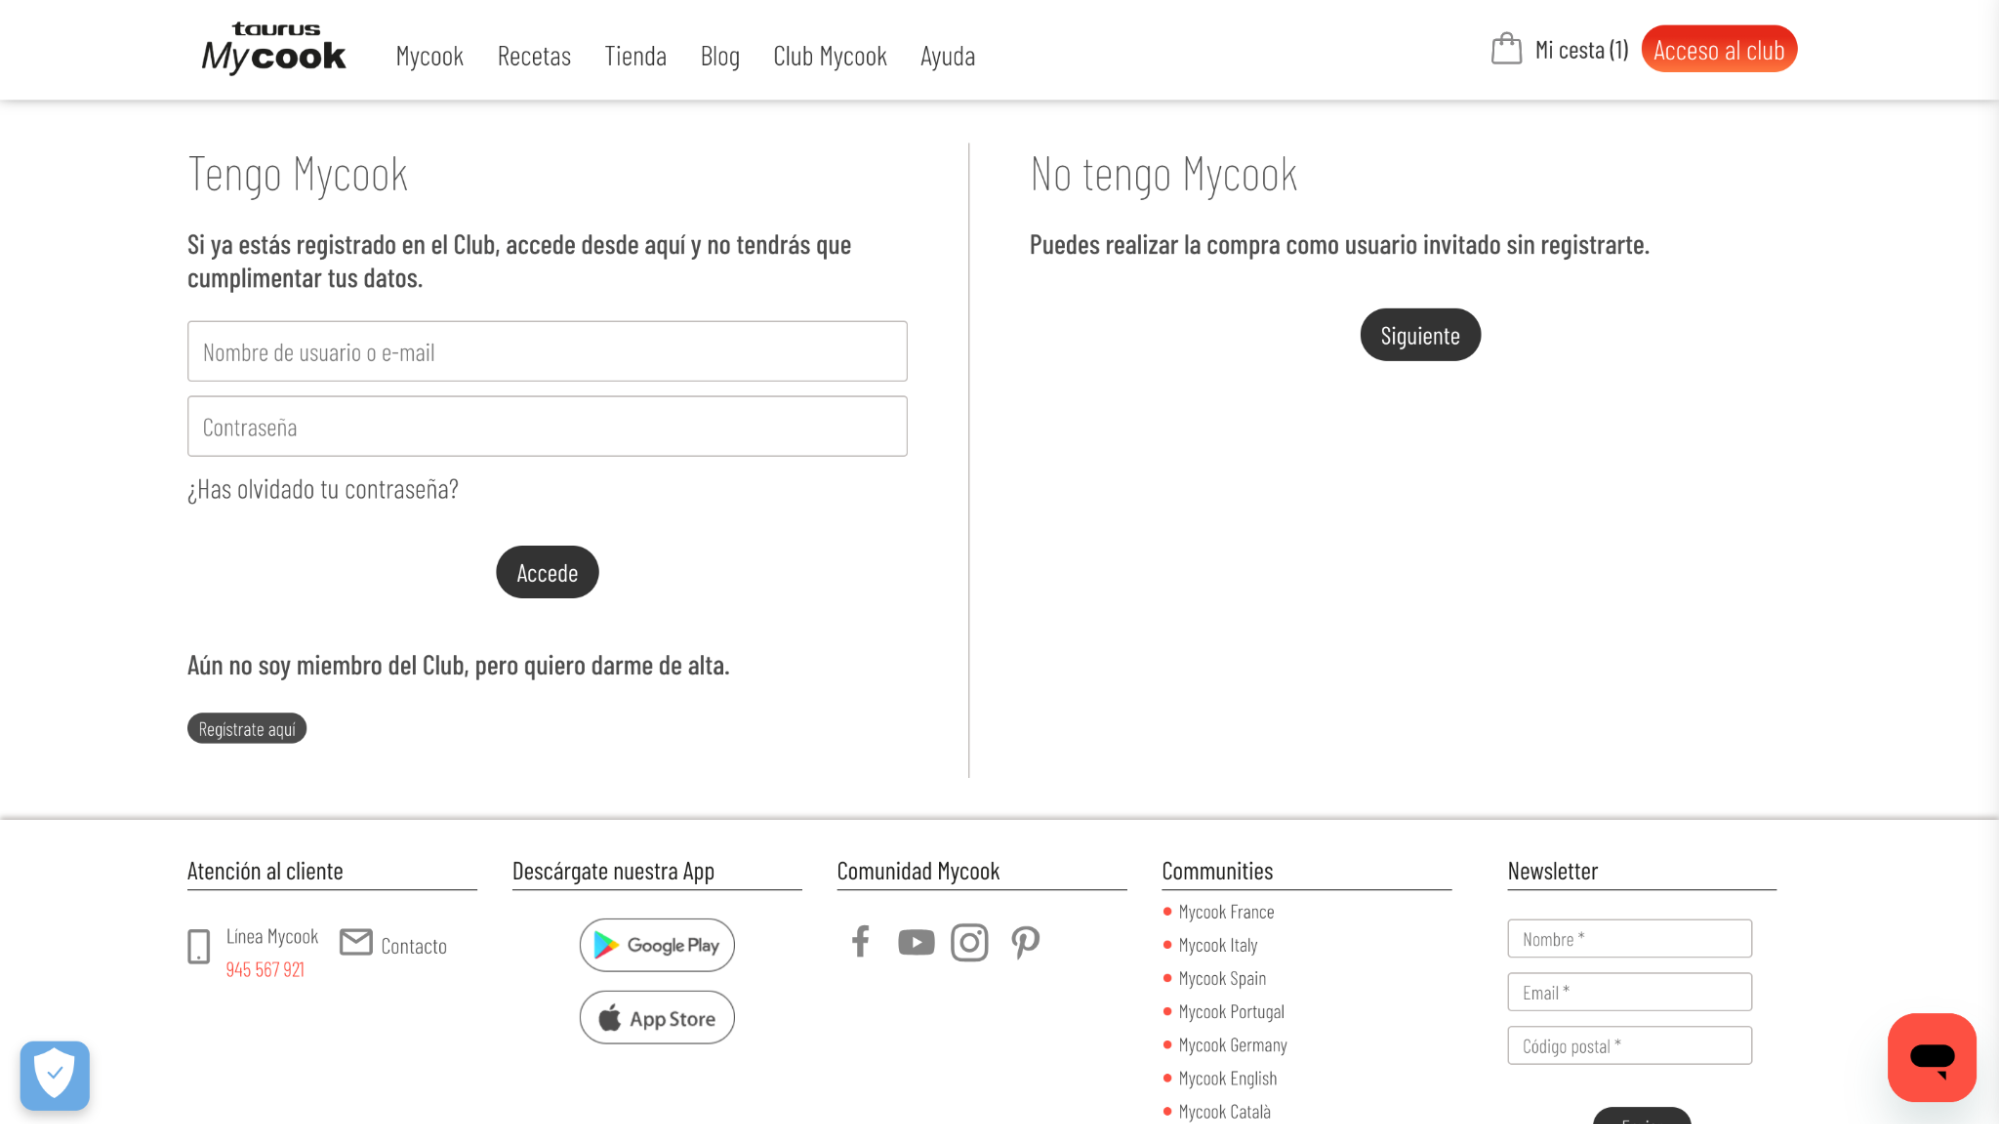1999x1125 pixels.
Task: Click the Acceso al club button
Action: [x=1718, y=48]
